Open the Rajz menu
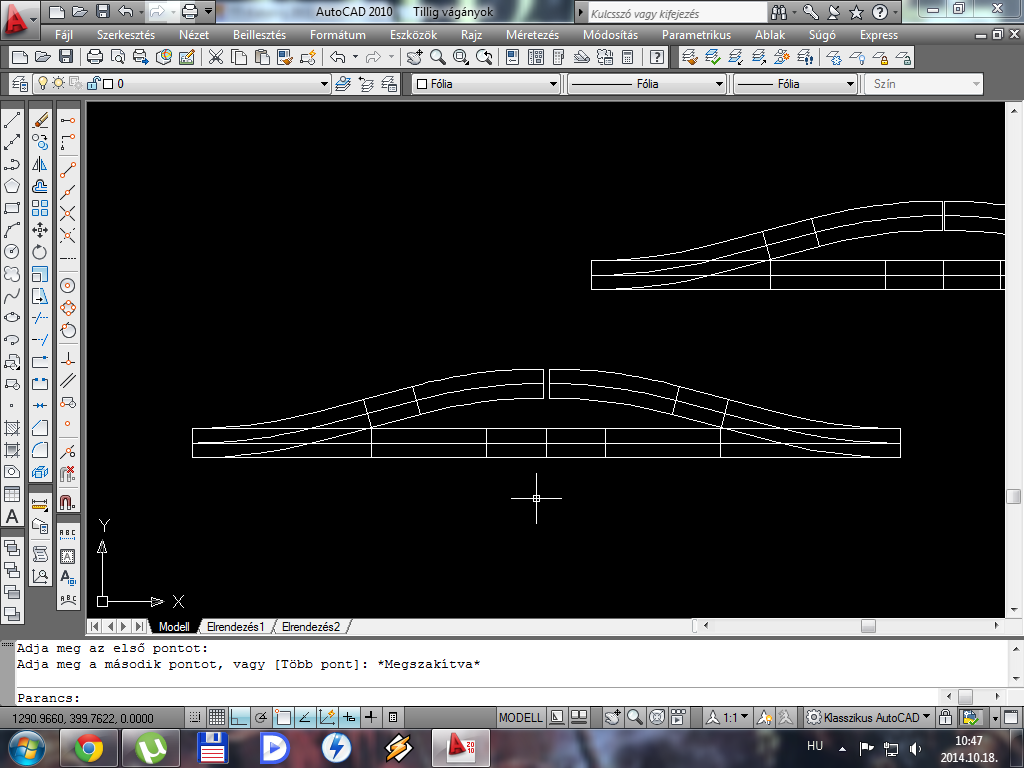The height and width of the screenshot is (768, 1024). click(471, 35)
